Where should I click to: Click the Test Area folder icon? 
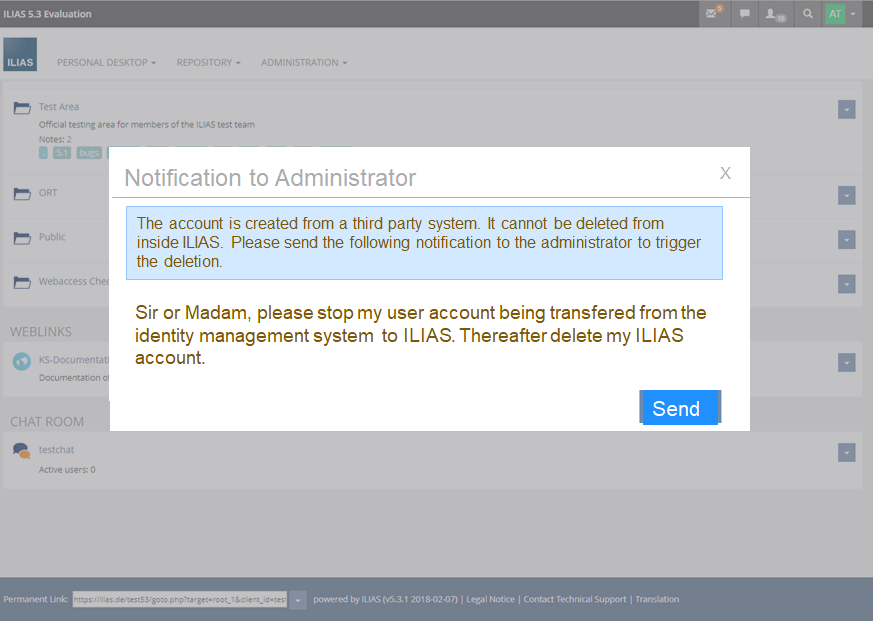point(22,107)
